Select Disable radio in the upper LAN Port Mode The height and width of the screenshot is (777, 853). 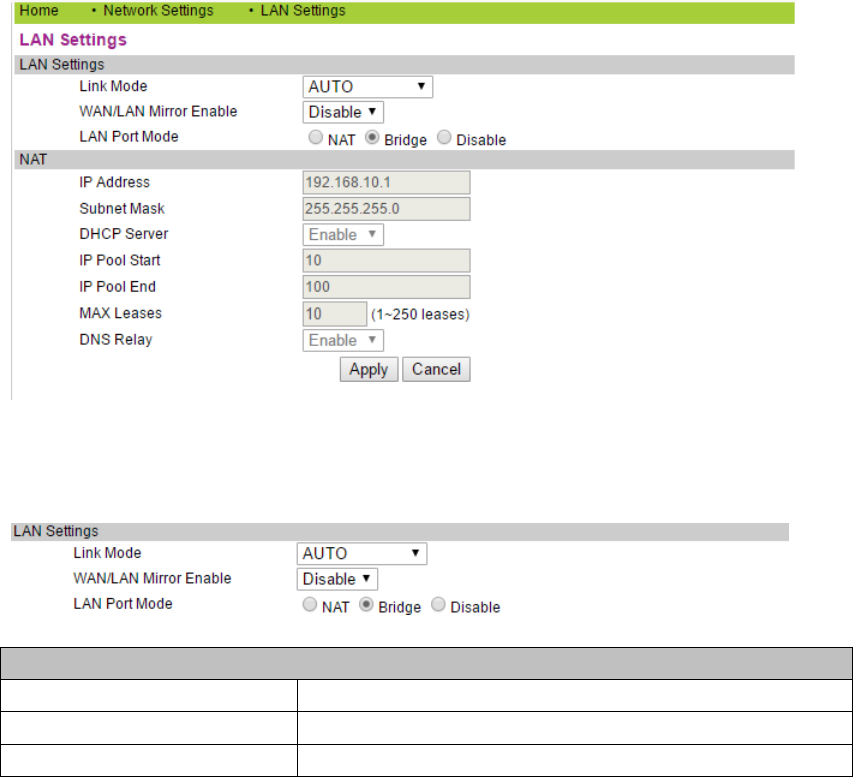444,137
